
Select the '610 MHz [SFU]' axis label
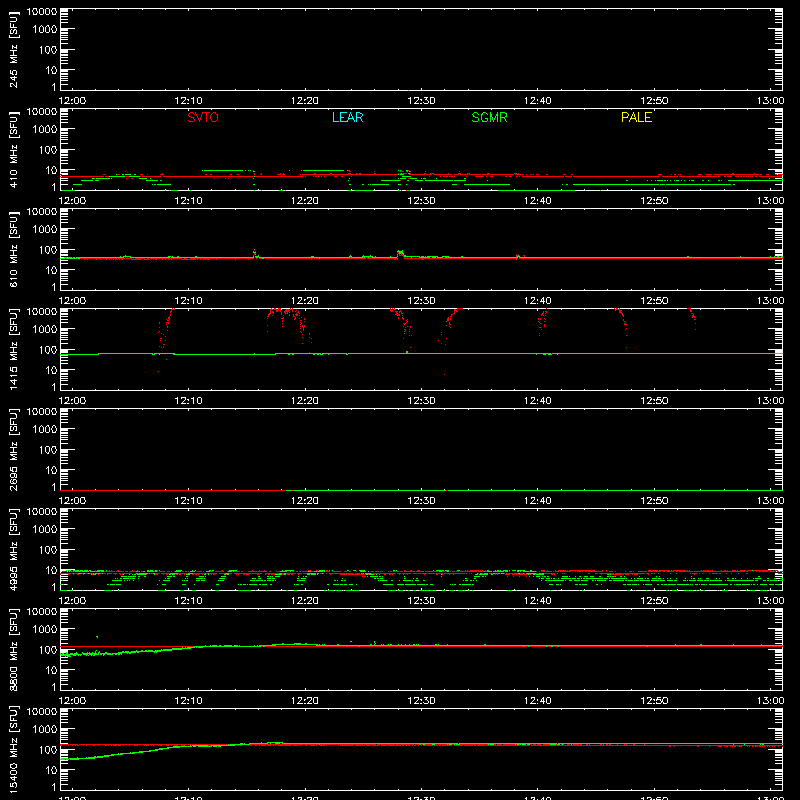[13, 249]
